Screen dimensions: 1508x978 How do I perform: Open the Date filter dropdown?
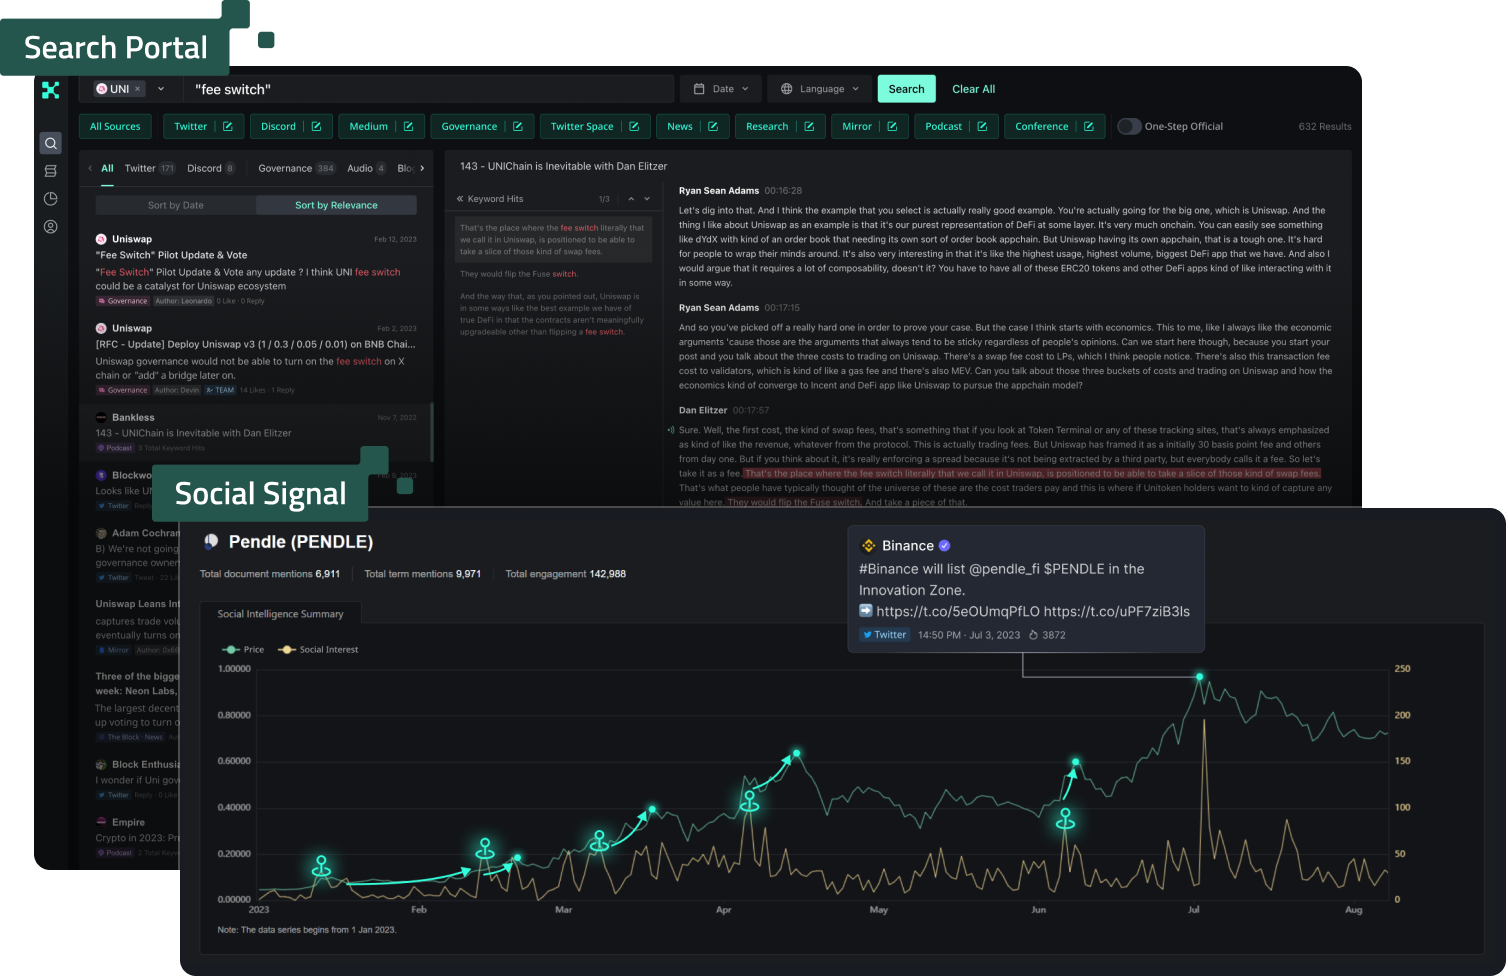point(720,89)
